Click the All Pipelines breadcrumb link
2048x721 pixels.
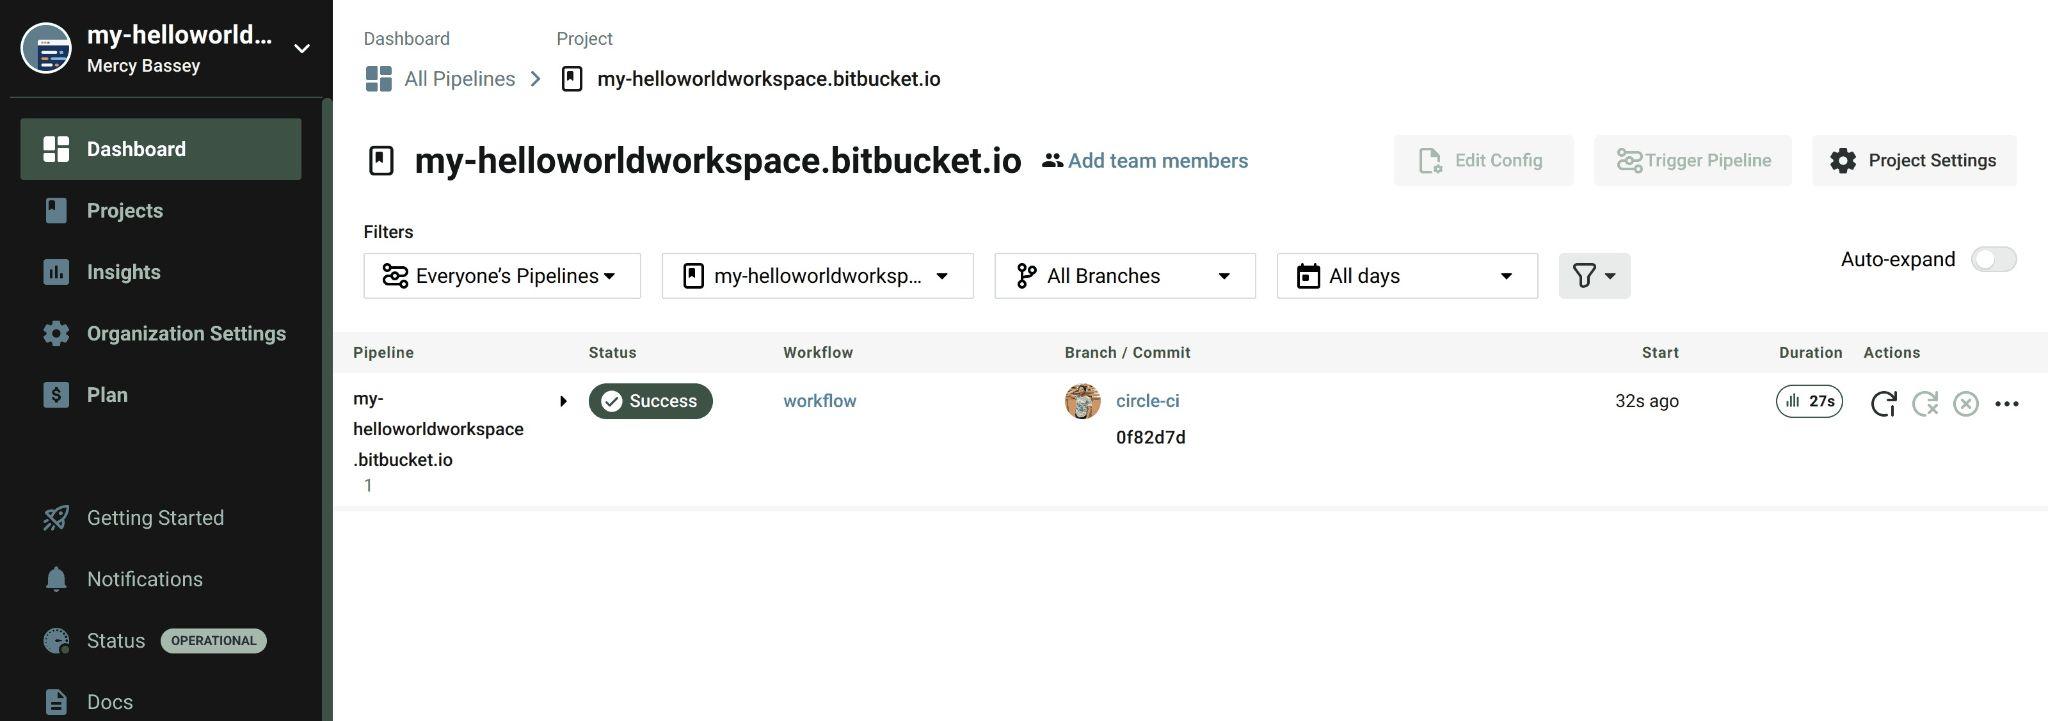click(x=459, y=79)
